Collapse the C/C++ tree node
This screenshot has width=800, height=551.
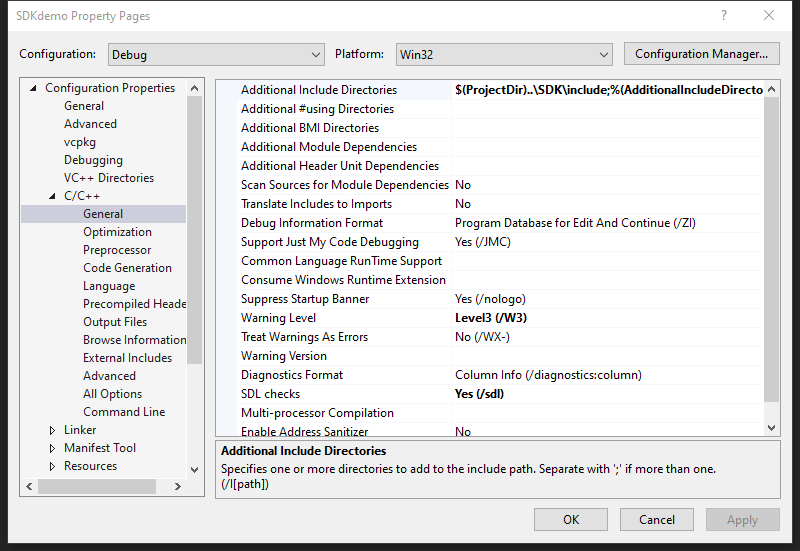pos(53,196)
